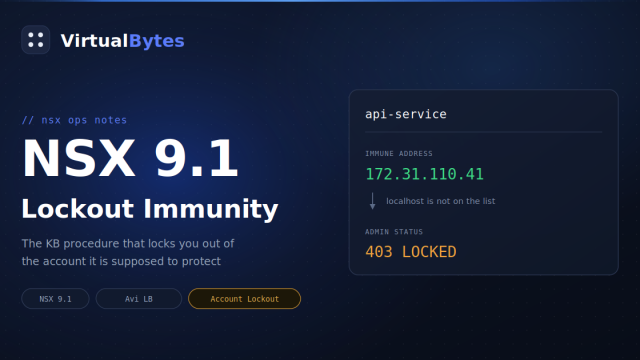Click the IMMUNE ADDRESS label
640x360 pixels.
click(399, 153)
